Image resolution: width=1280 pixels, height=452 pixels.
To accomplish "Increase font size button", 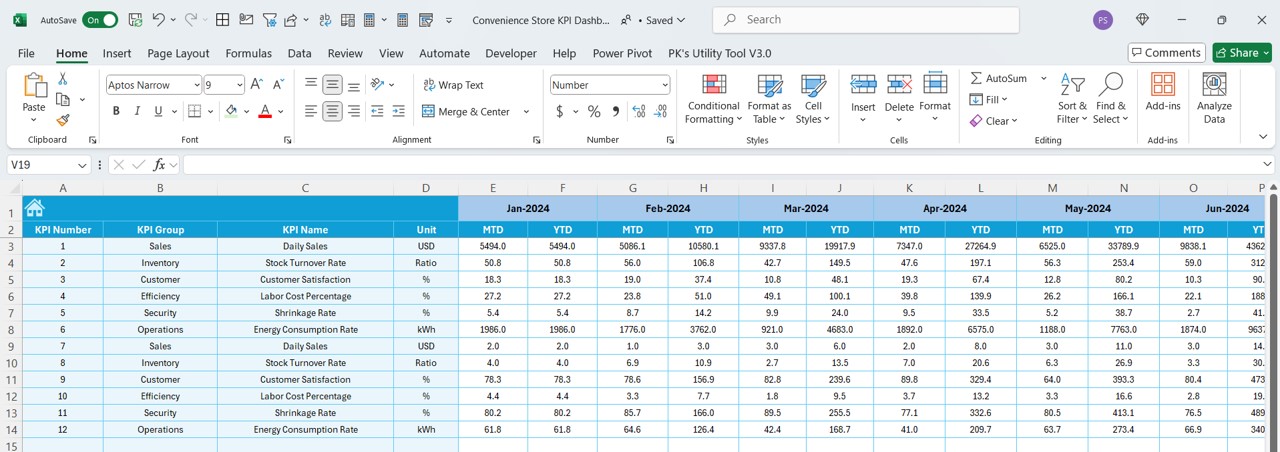I will pos(257,85).
